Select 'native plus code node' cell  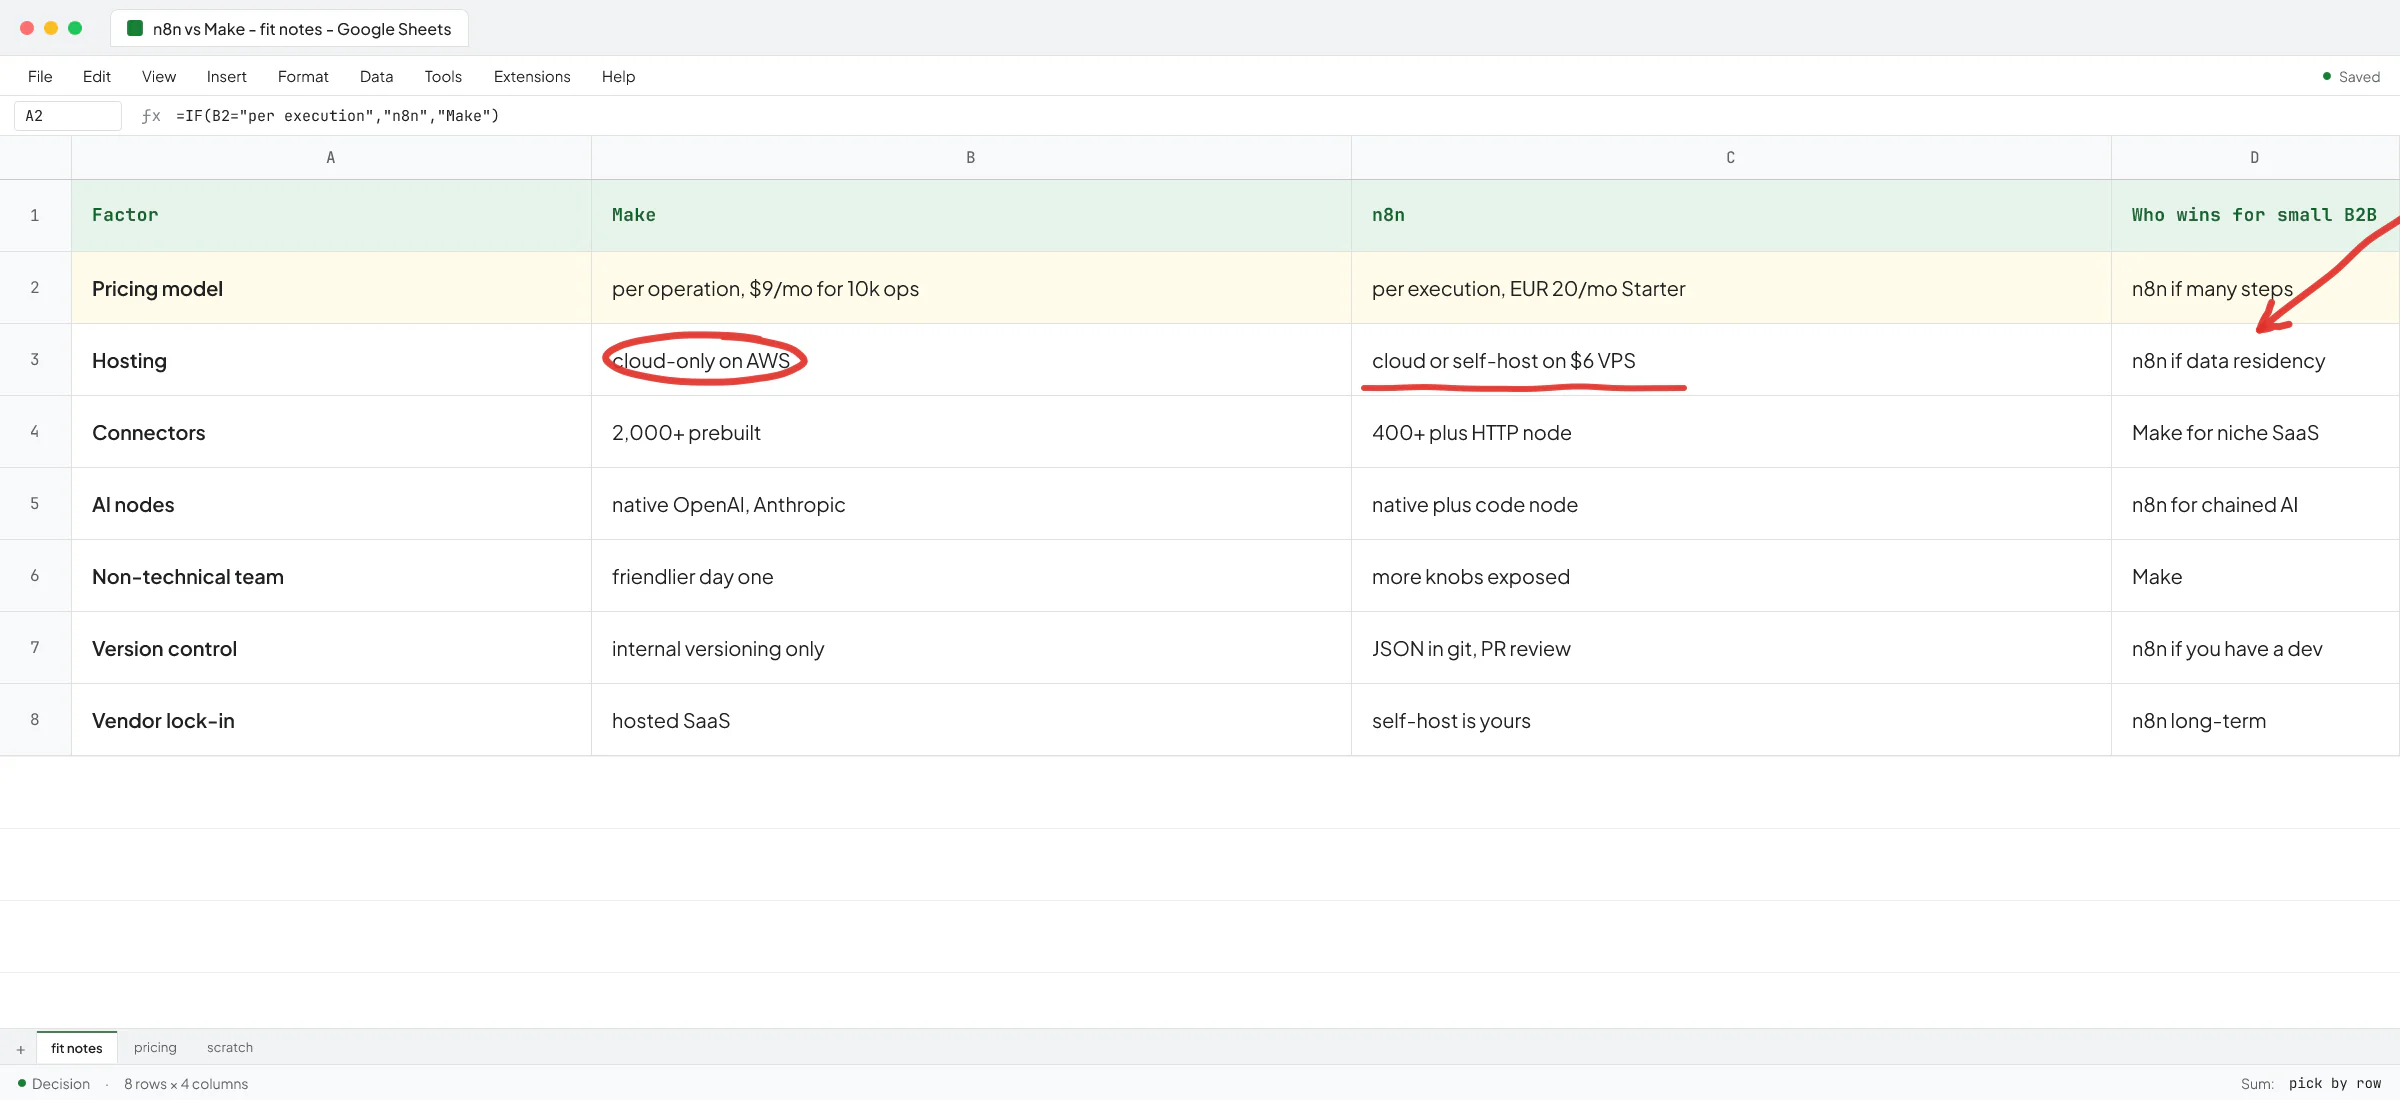(1731, 504)
